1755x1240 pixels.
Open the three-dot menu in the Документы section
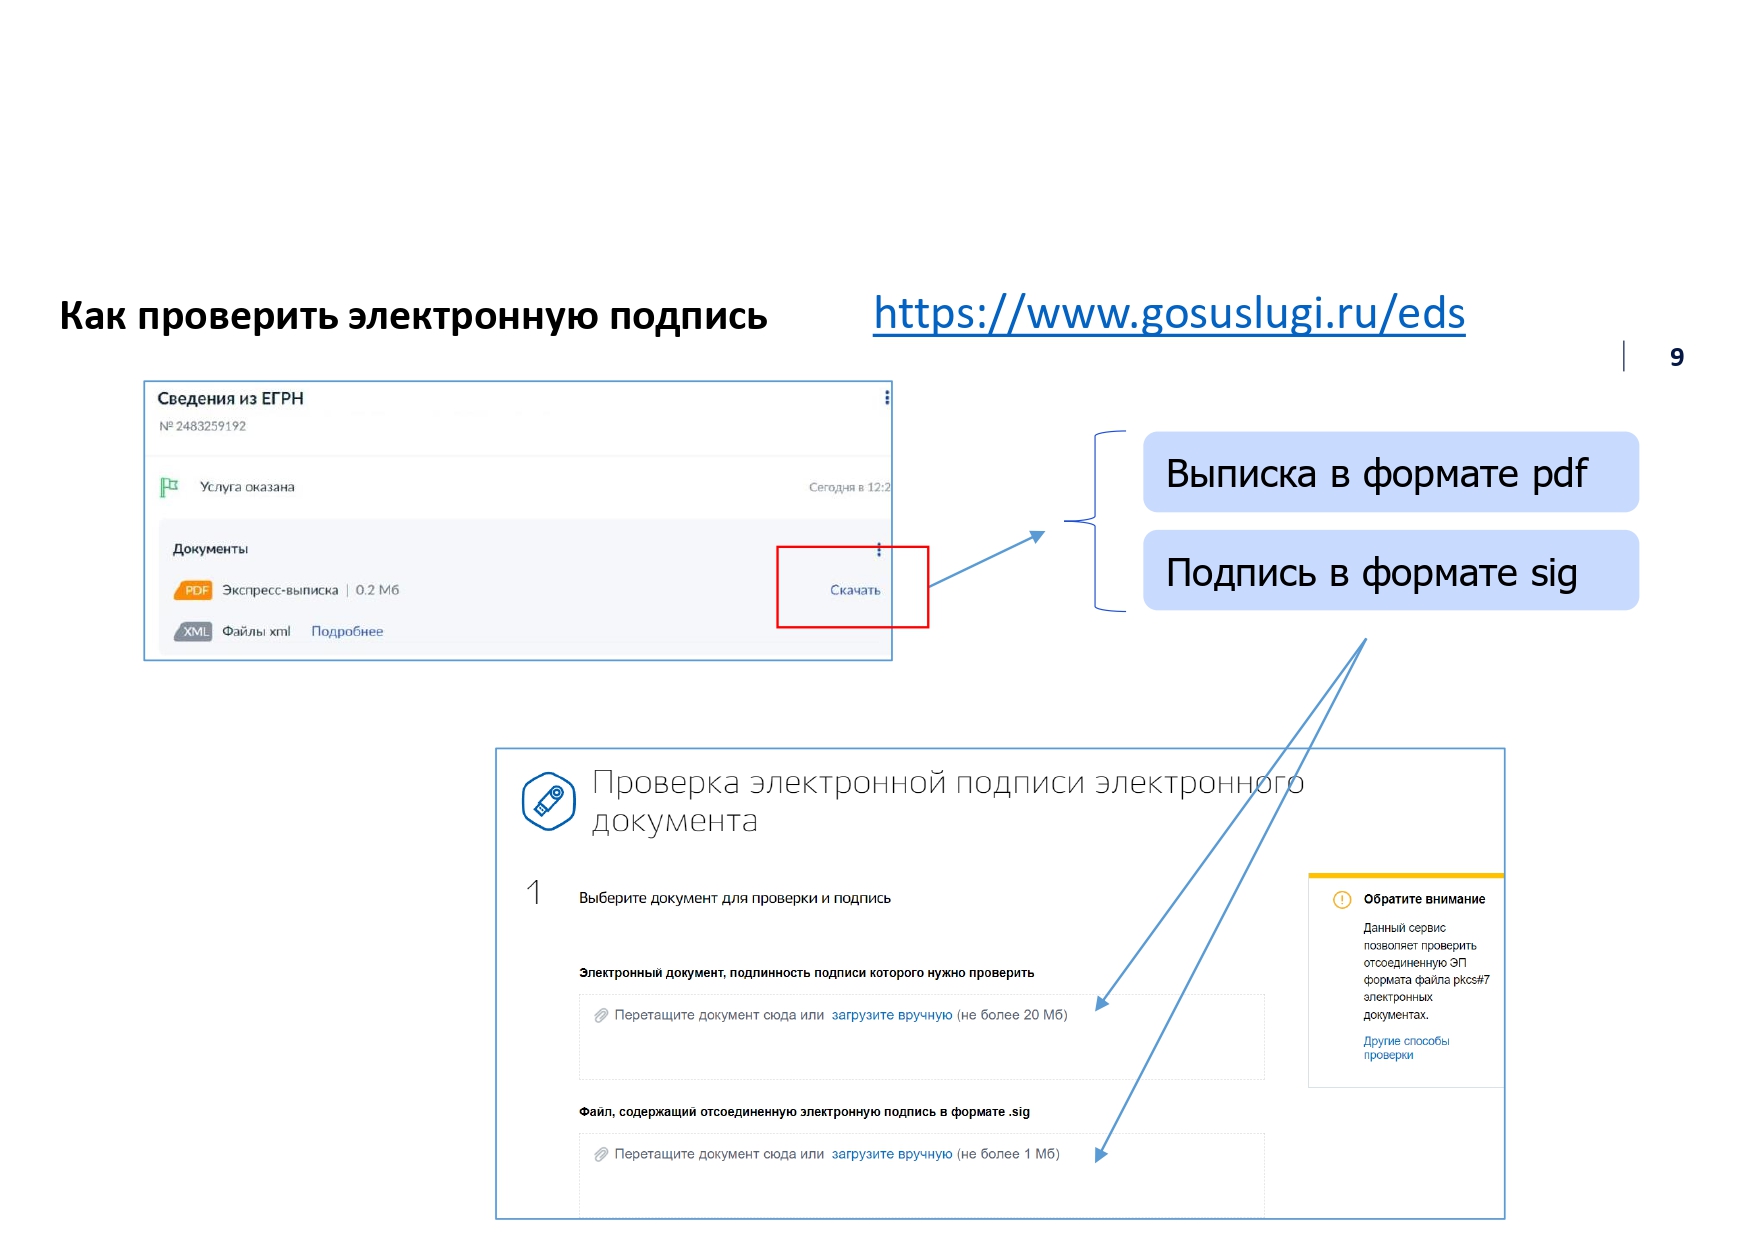coord(879,549)
